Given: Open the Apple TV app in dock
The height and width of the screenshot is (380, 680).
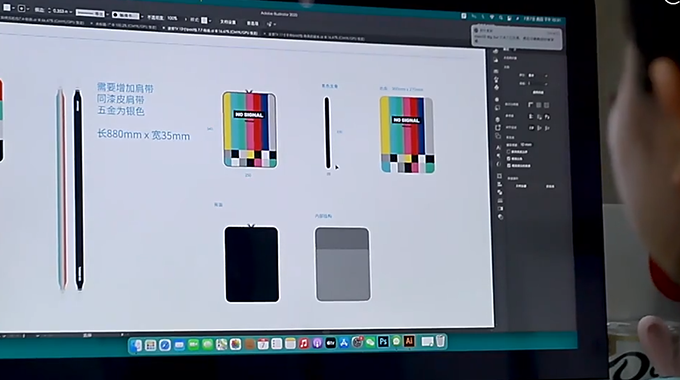Looking at the screenshot, I should [330, 343].
